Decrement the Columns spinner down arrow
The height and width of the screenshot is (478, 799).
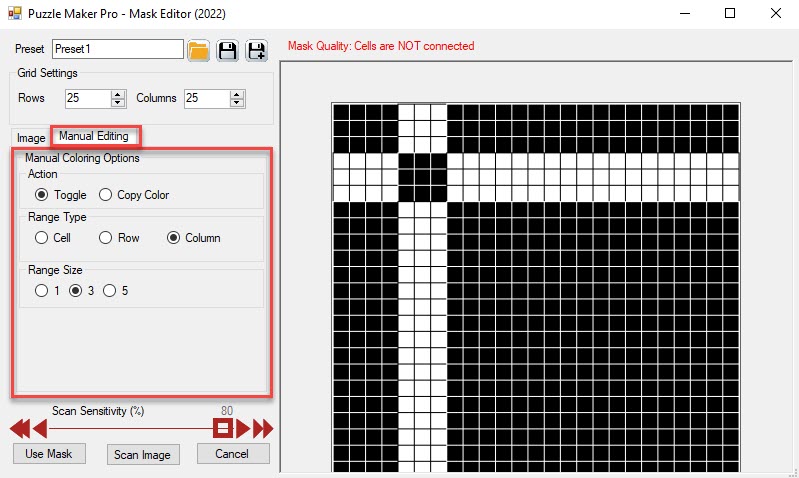click(236, 102)
